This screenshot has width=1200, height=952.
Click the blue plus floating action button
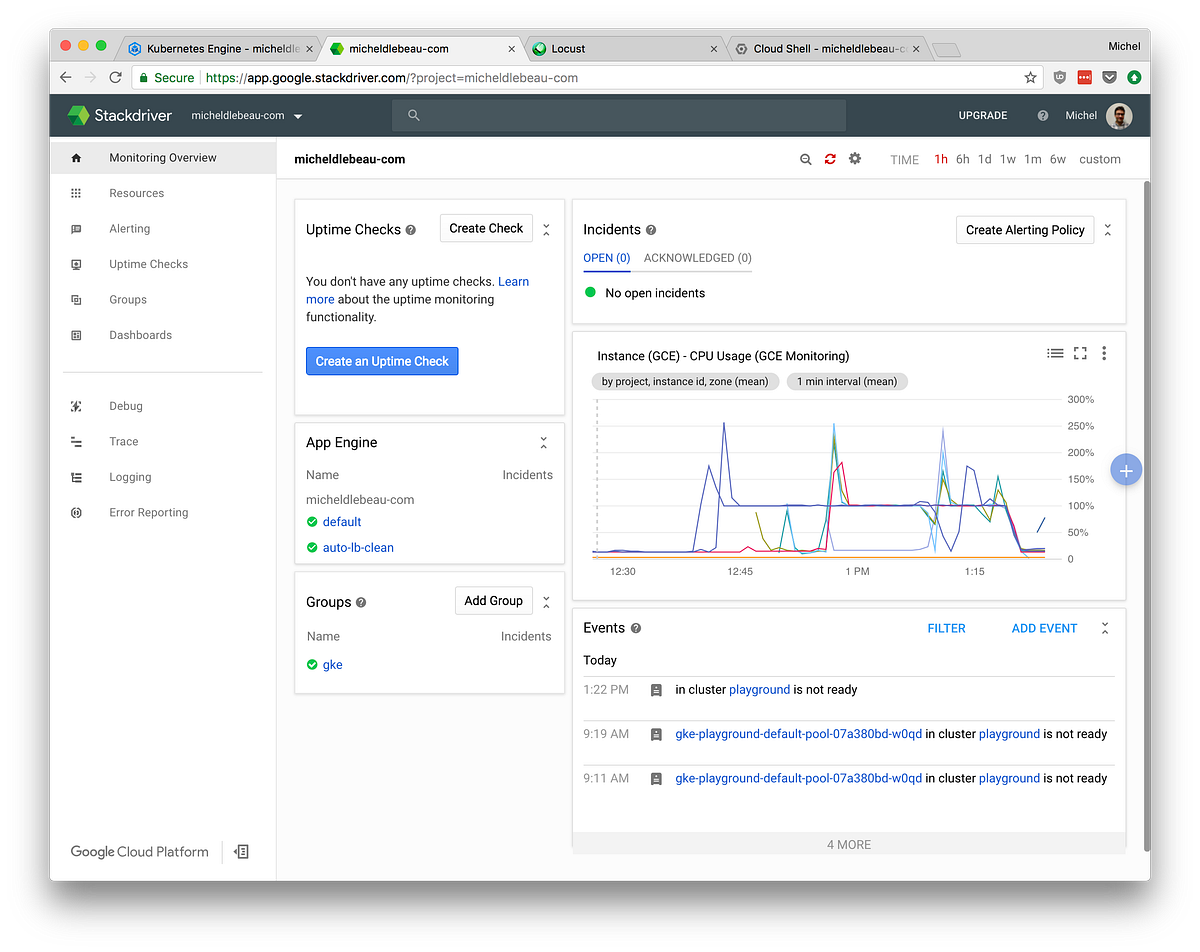click(1126, 470)
